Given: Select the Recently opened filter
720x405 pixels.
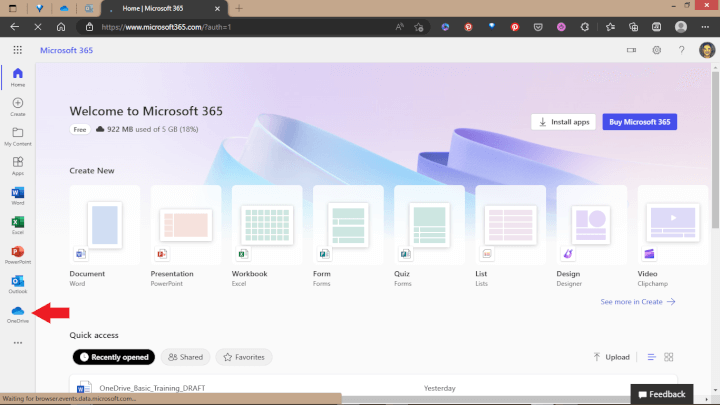Looking at the screenshot, I should (114, 357).
